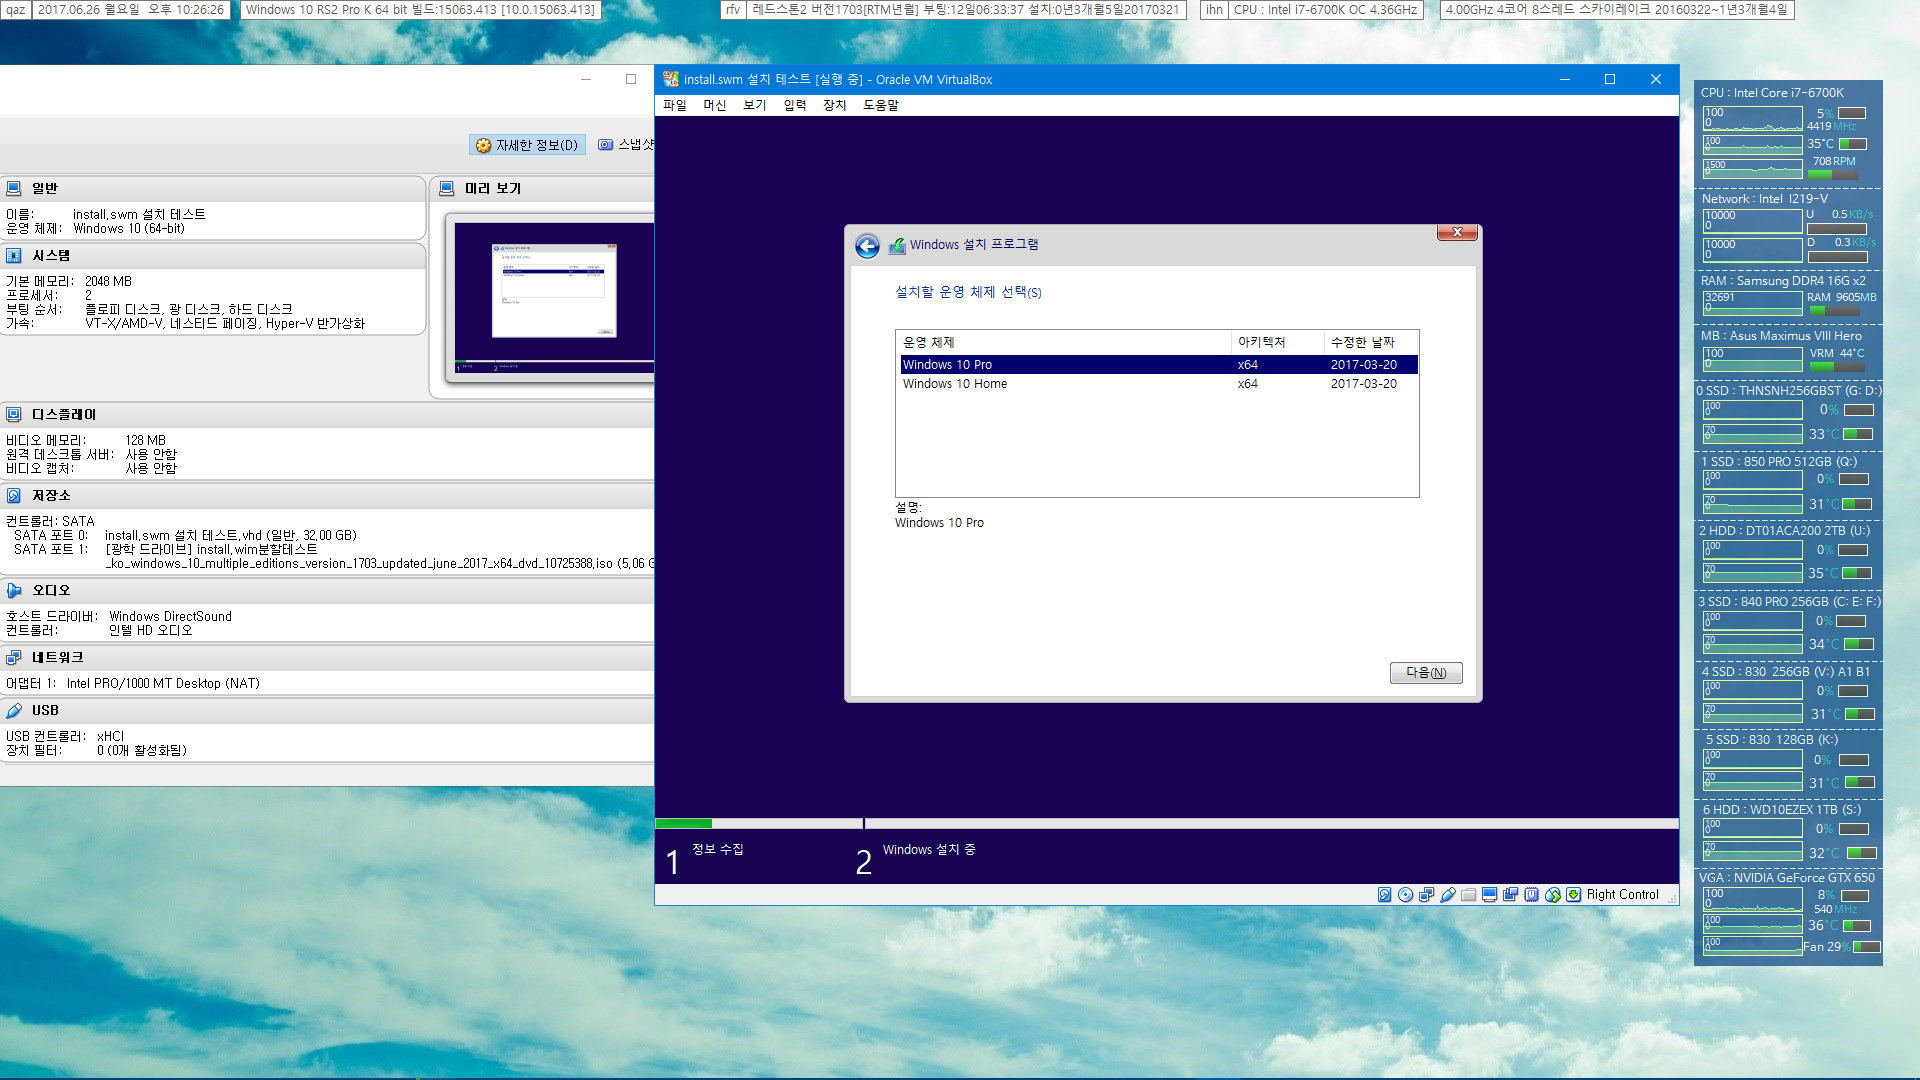Select the Windows 10 Pro row
Image resolution: width=1920 pixels, height=1080 pixels.
[1158, 365]
